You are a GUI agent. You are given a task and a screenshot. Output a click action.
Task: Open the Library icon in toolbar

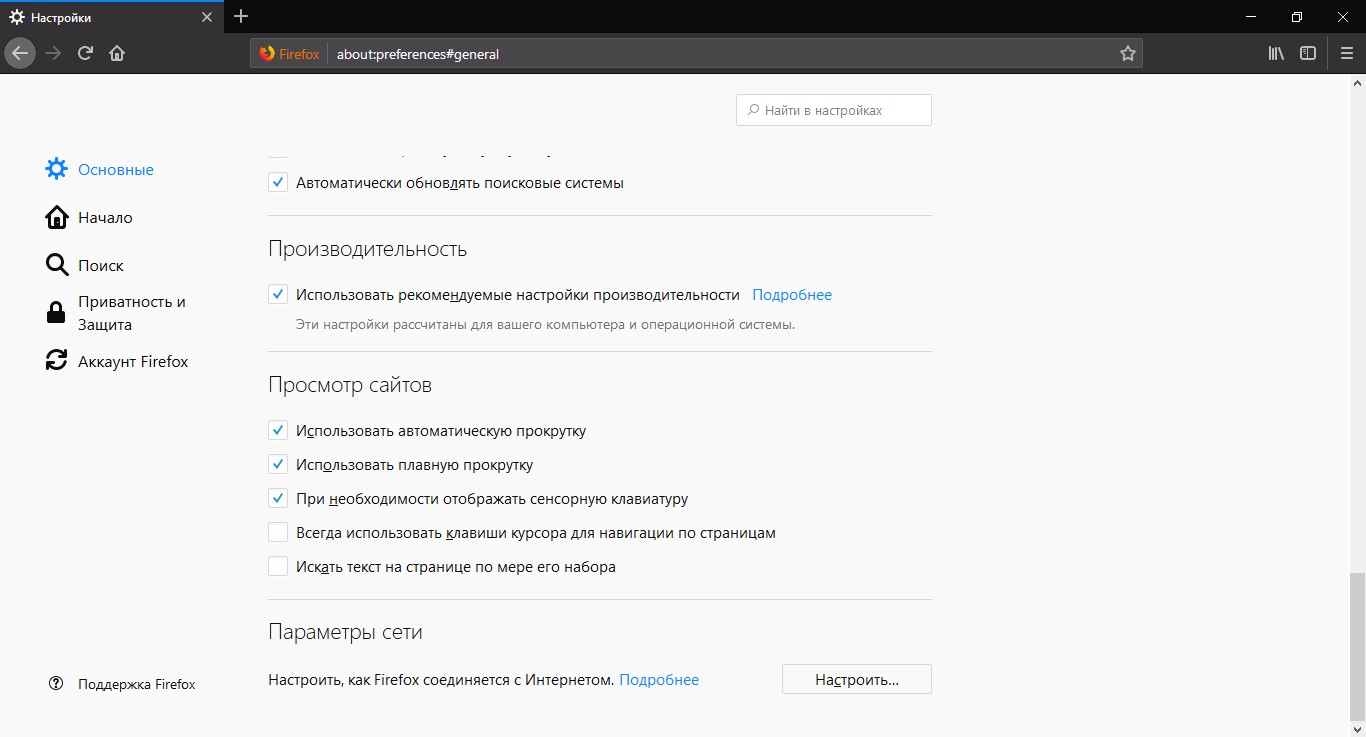(x=1276, y=53)
